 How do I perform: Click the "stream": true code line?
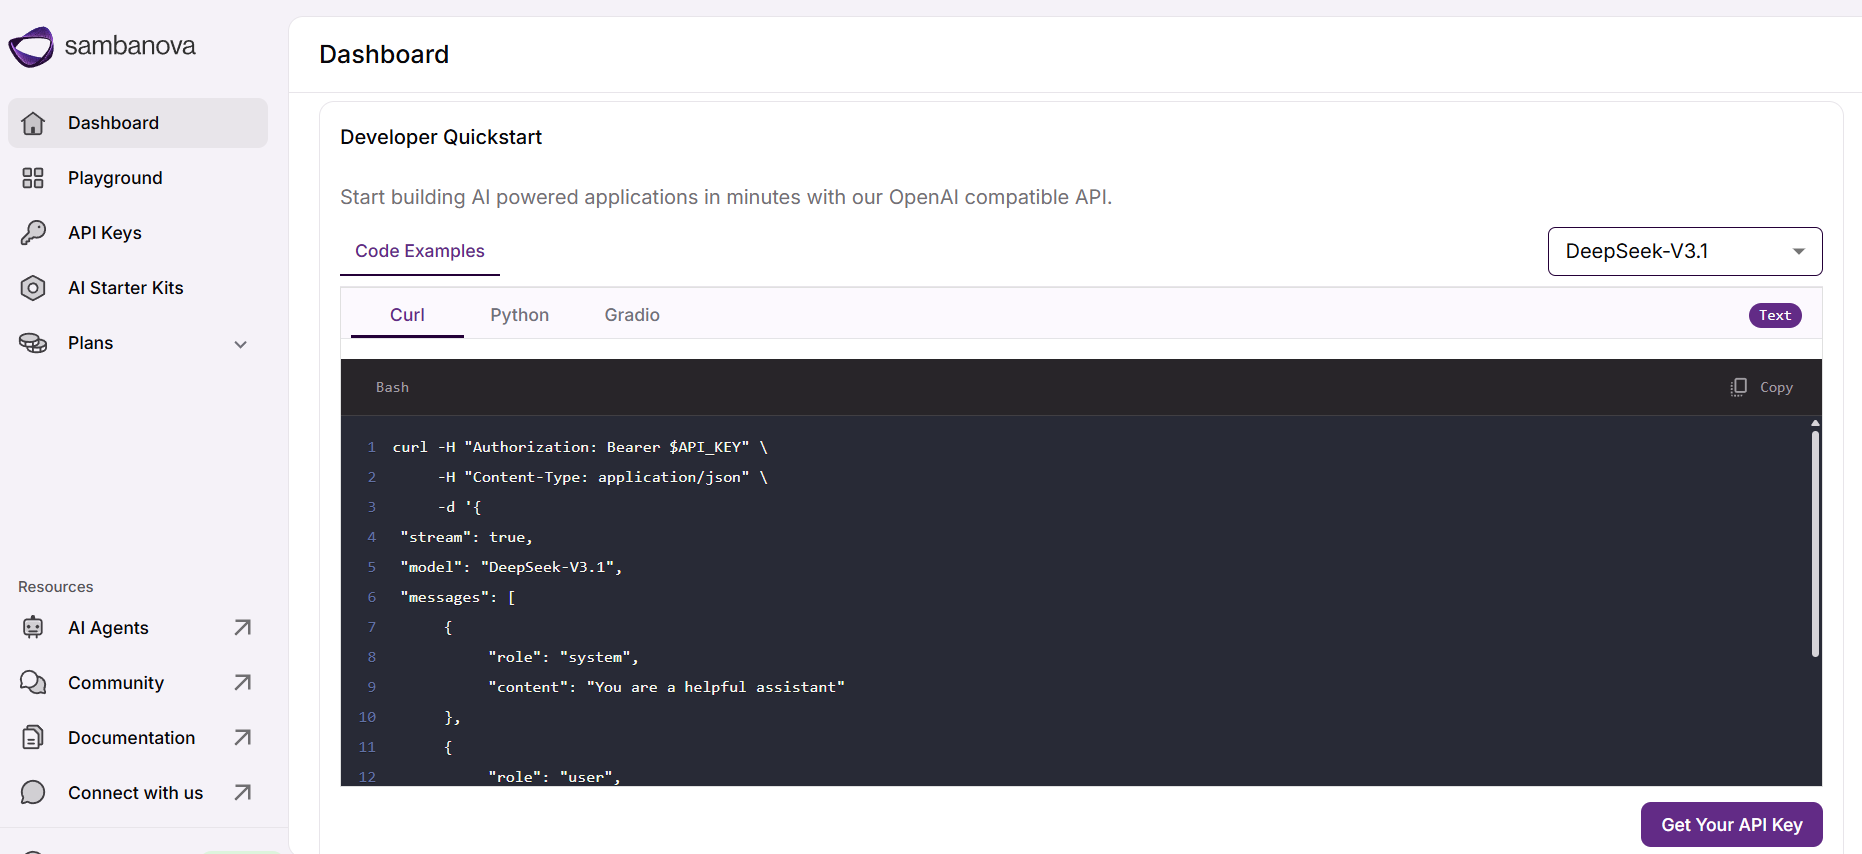click(466, 537)
